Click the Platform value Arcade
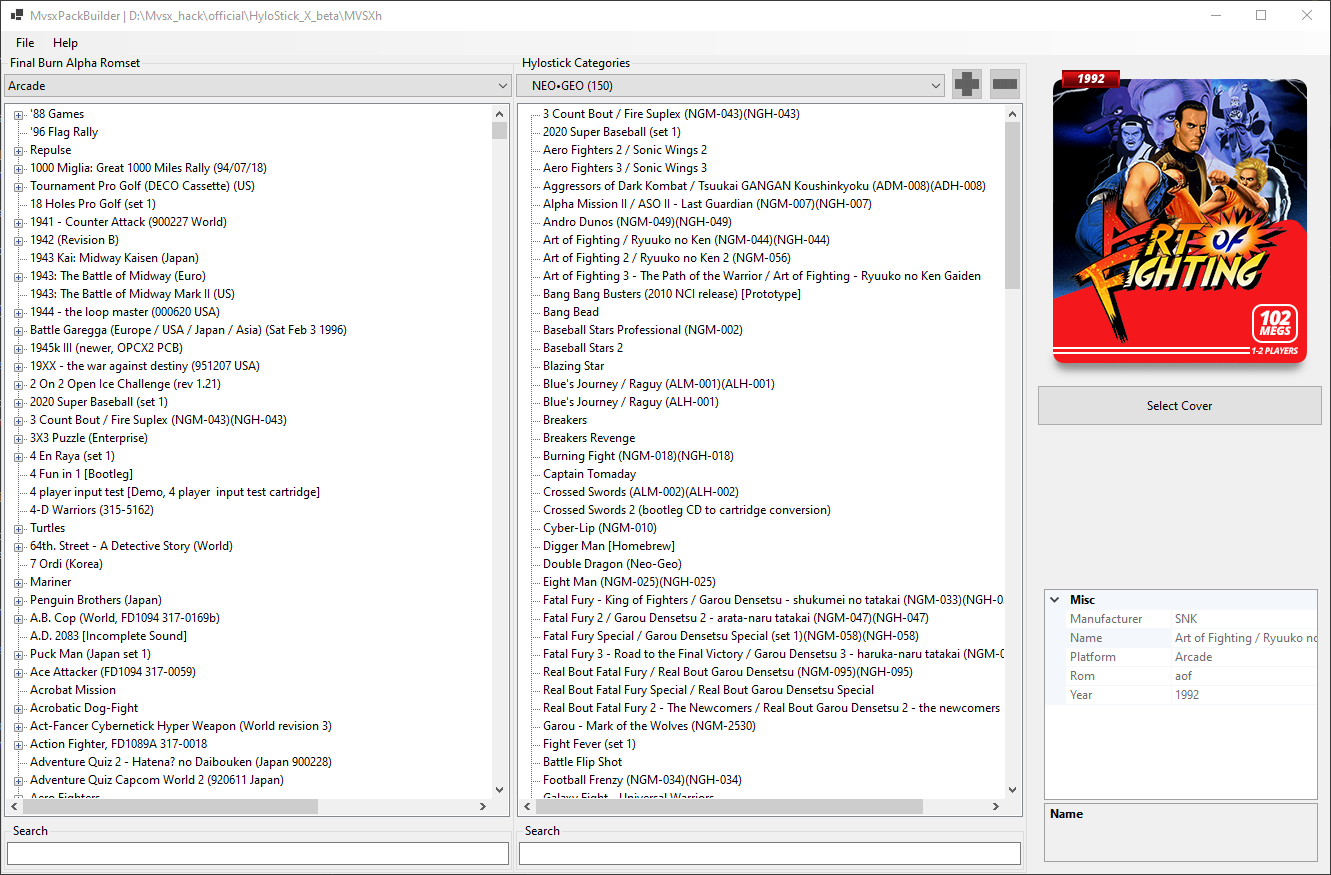Image resolution: width=1331 pixels, height=875 pixels. tap(1244, 657)
